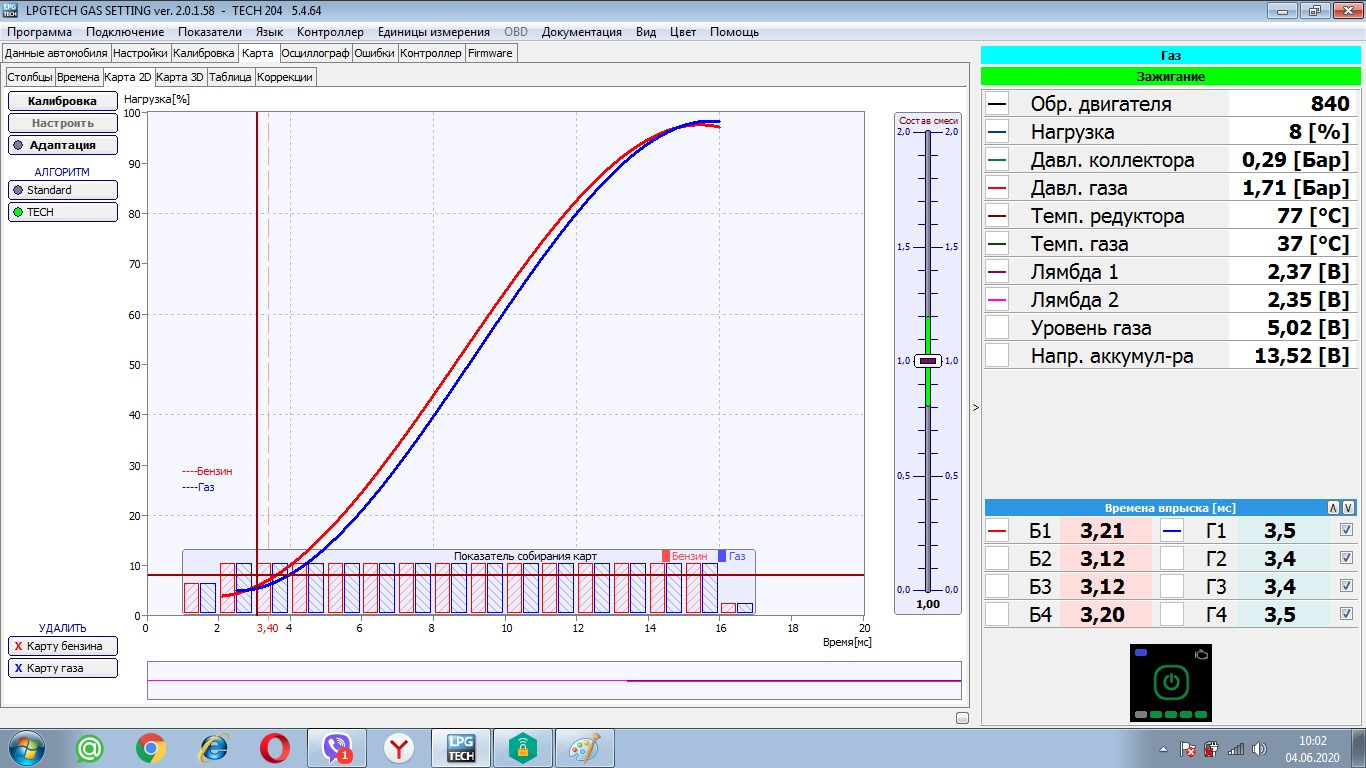1366x768 pixels.
Task: Click the Калибровка button on left panel
Action: point(62,101)
